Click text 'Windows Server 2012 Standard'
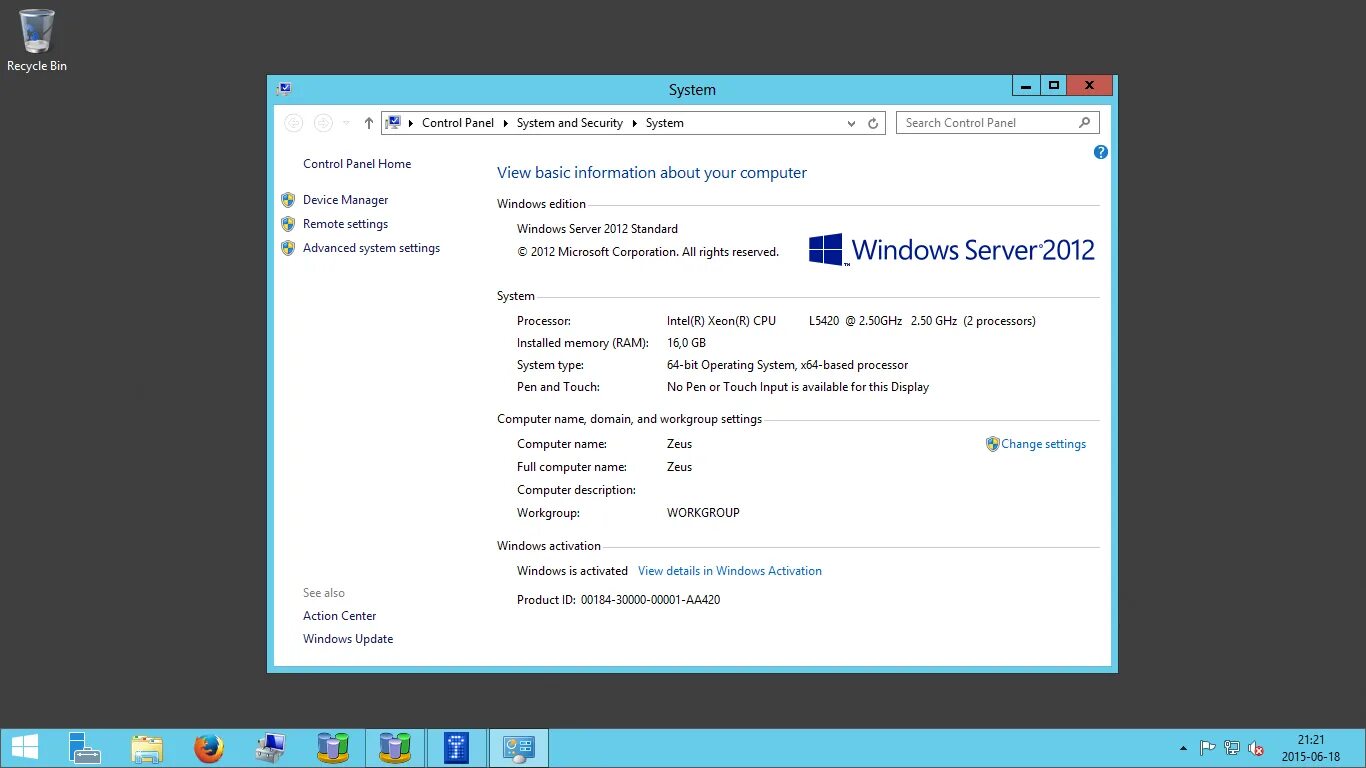Viewport: 1366px width, 768px height. coord(597,229)
